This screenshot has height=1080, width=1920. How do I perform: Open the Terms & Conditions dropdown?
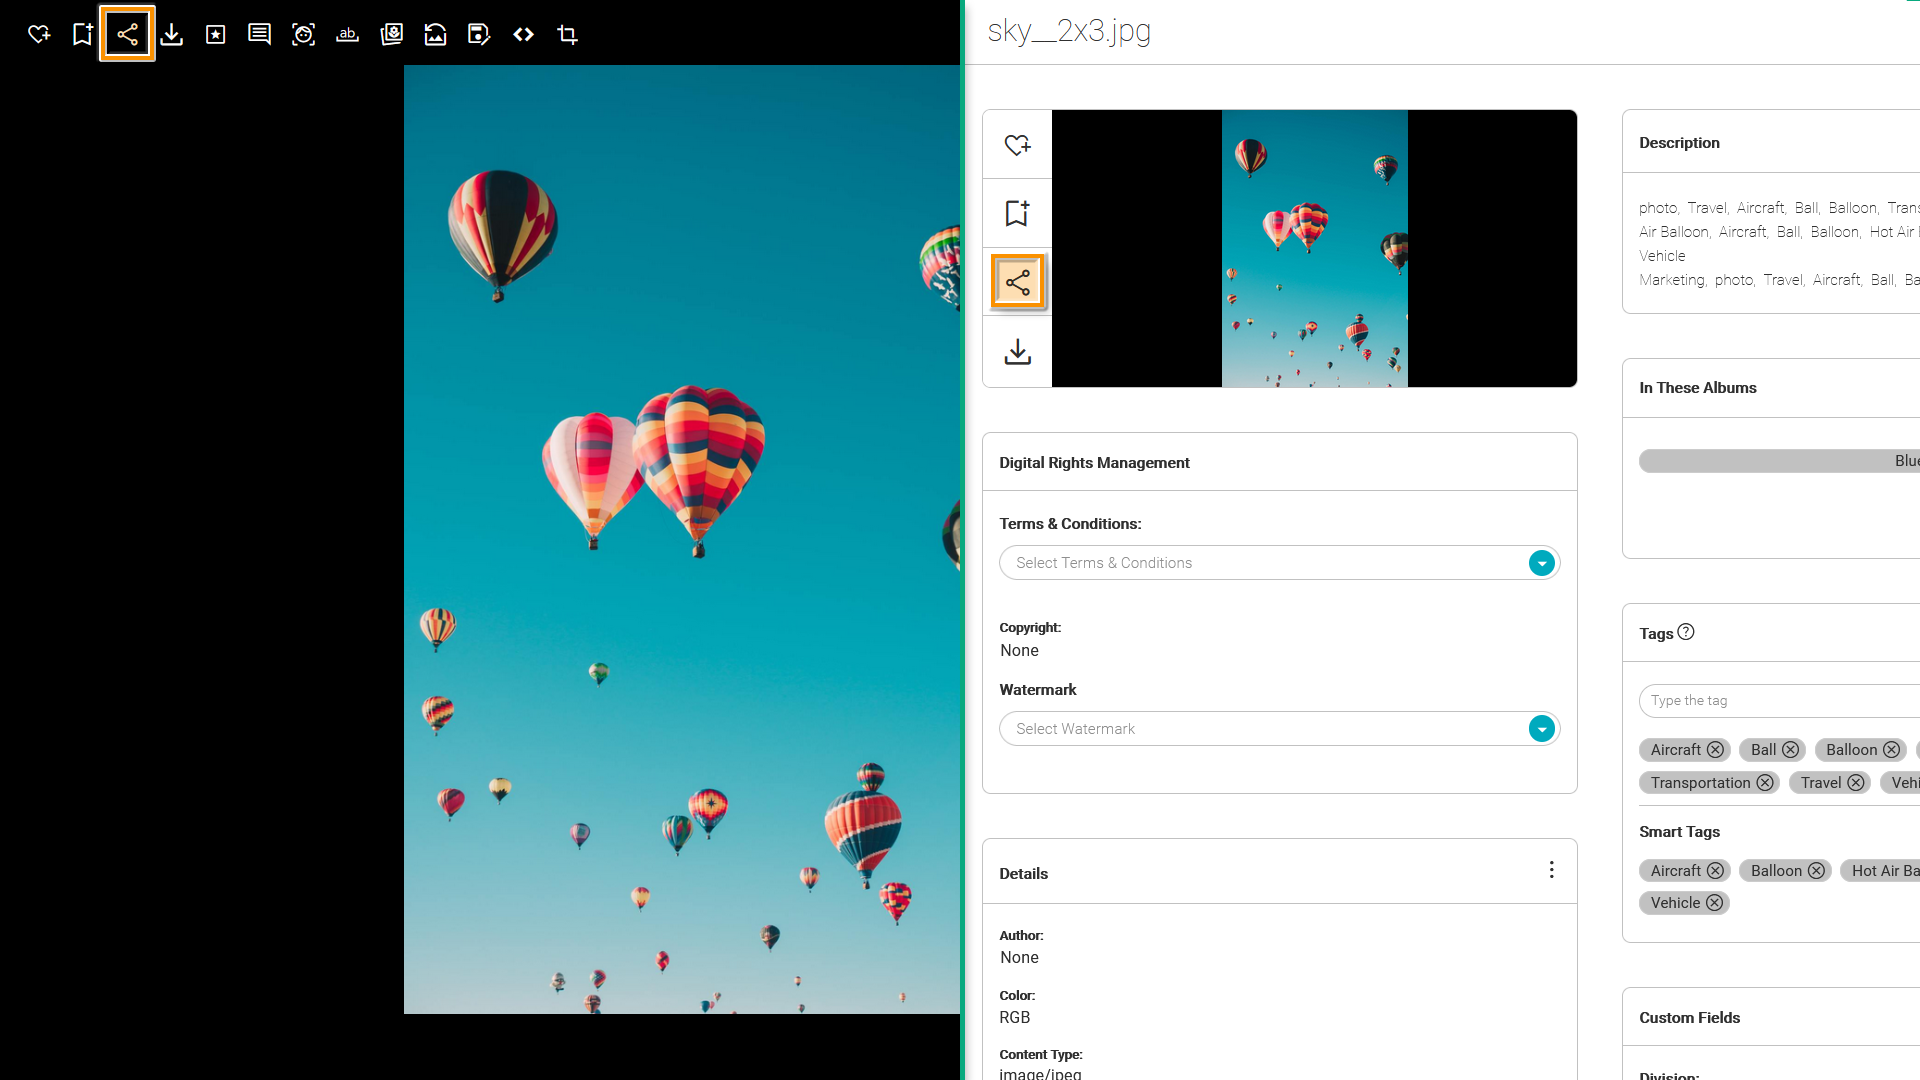tap(1541, 563)
